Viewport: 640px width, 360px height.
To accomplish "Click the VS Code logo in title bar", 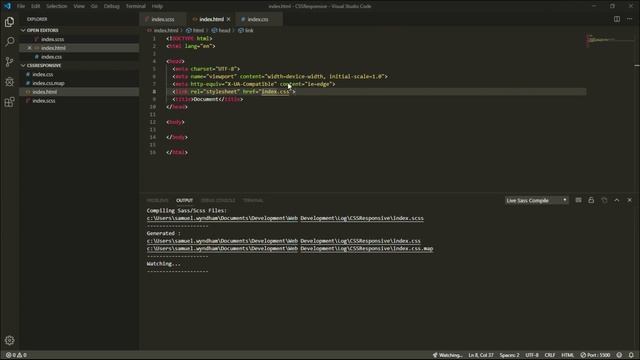I will [7, 6].
